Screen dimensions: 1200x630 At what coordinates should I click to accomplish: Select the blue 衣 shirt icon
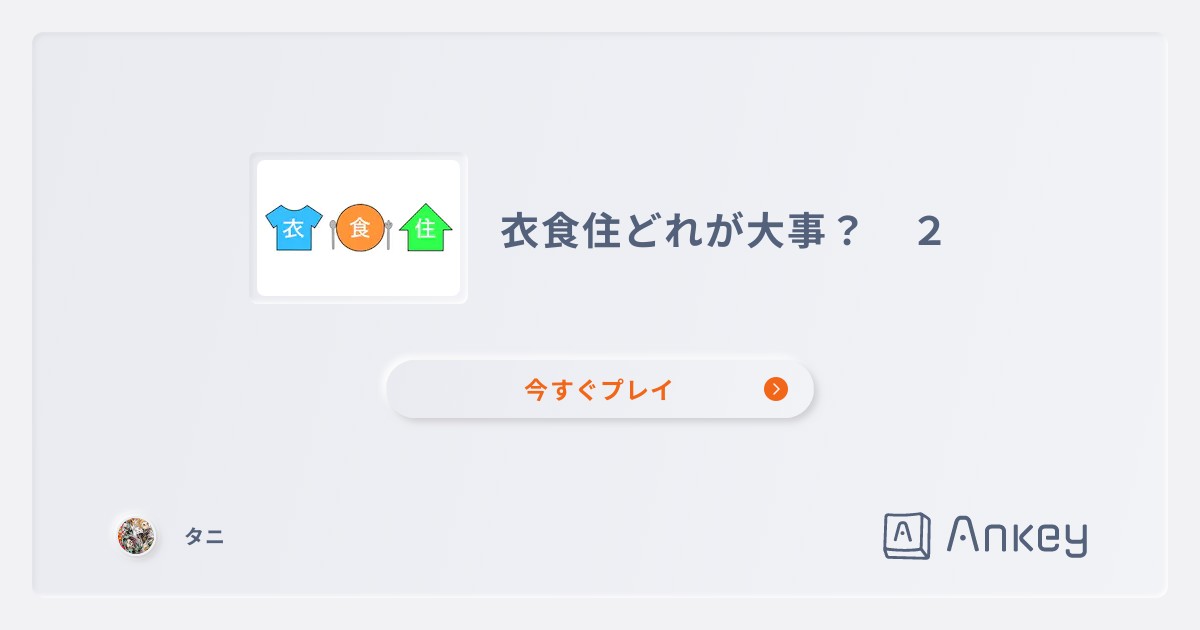tap(292, 228)
